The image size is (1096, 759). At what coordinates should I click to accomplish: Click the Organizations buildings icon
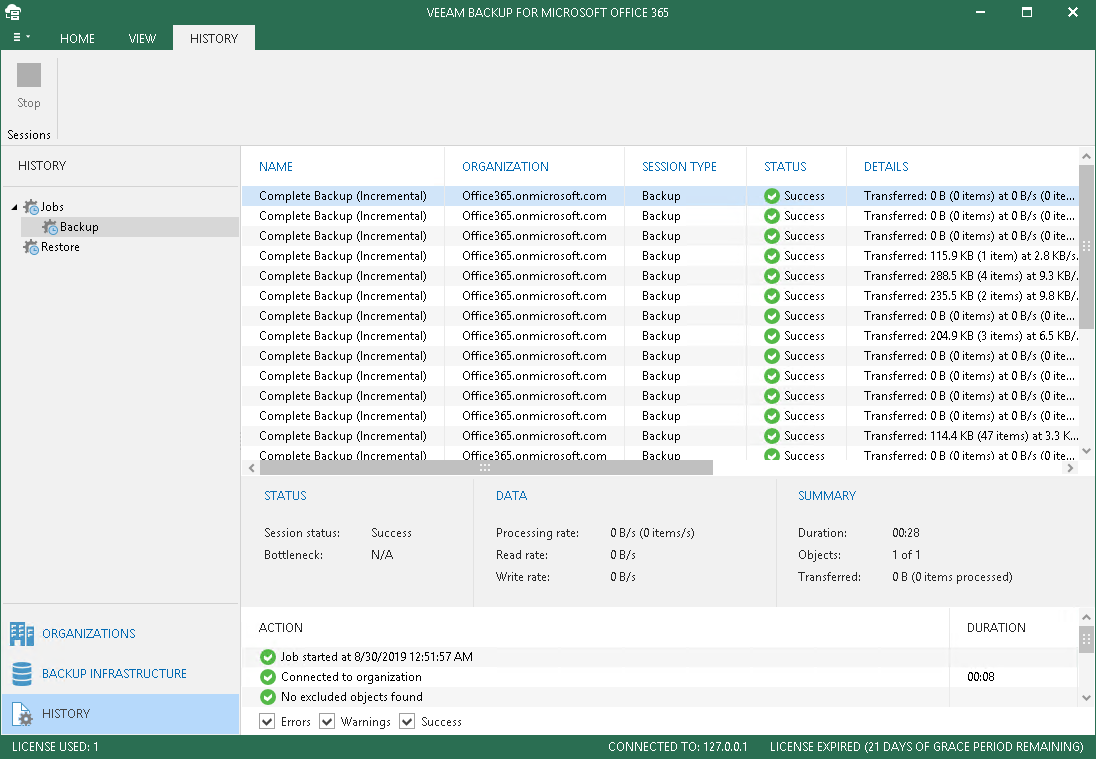pyautogui.click(x=22, y=634)
